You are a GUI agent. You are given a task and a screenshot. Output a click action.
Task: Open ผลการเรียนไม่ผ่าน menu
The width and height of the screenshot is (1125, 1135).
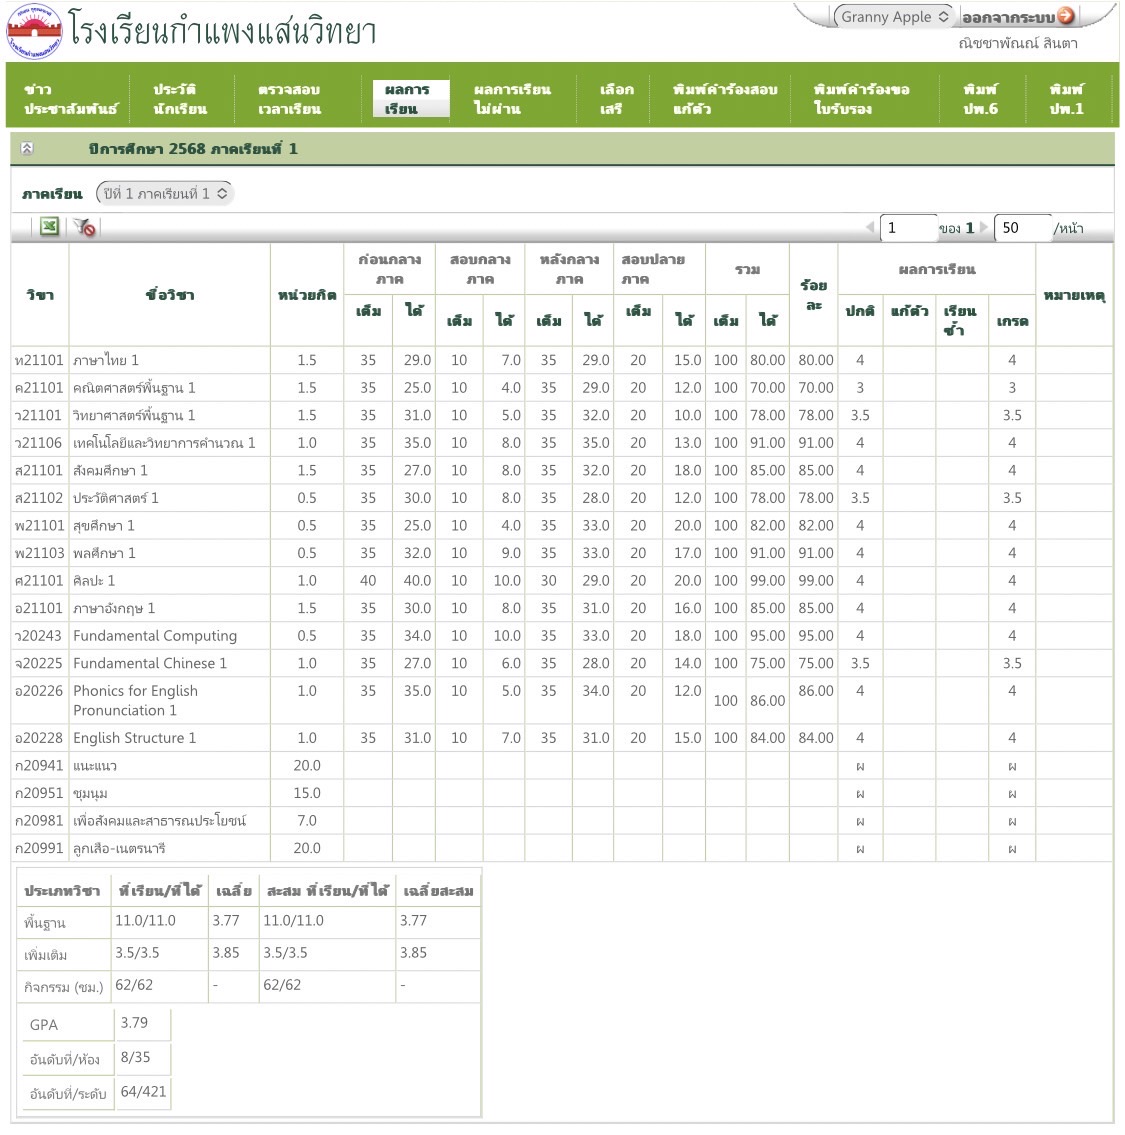click(x=511, y=99)
